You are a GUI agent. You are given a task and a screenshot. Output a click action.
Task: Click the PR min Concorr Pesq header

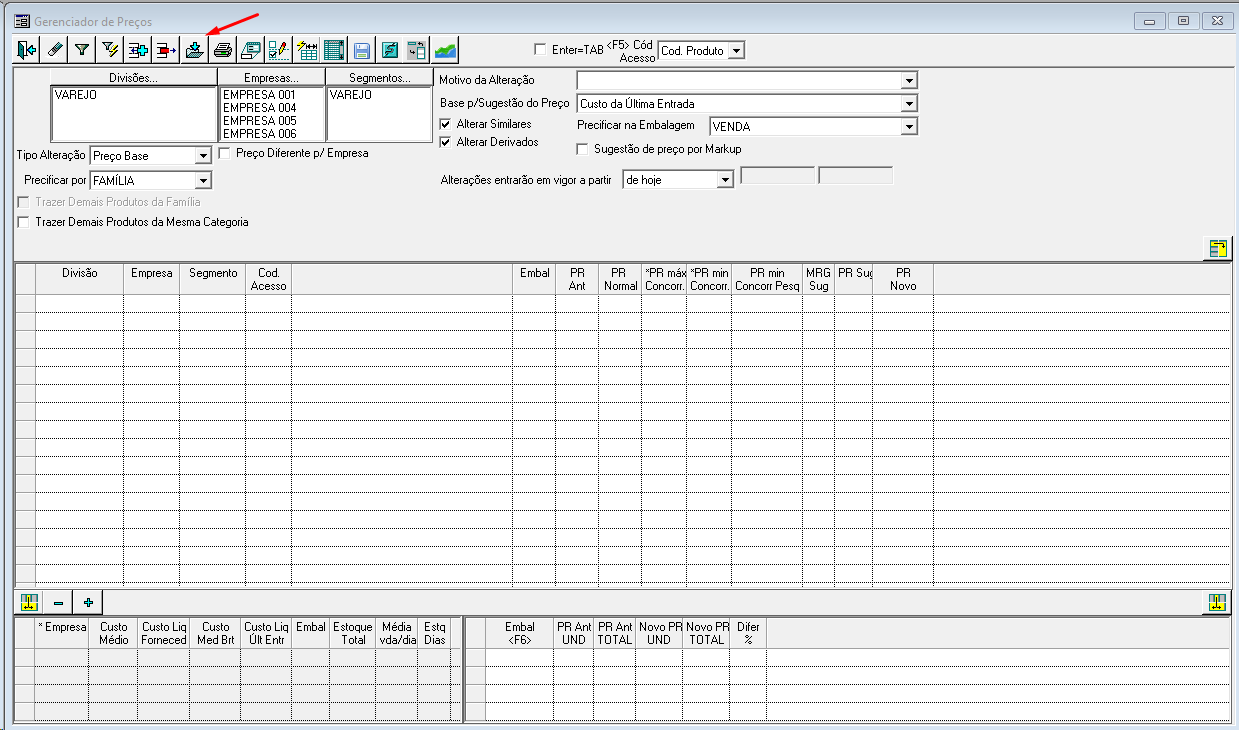767,279
